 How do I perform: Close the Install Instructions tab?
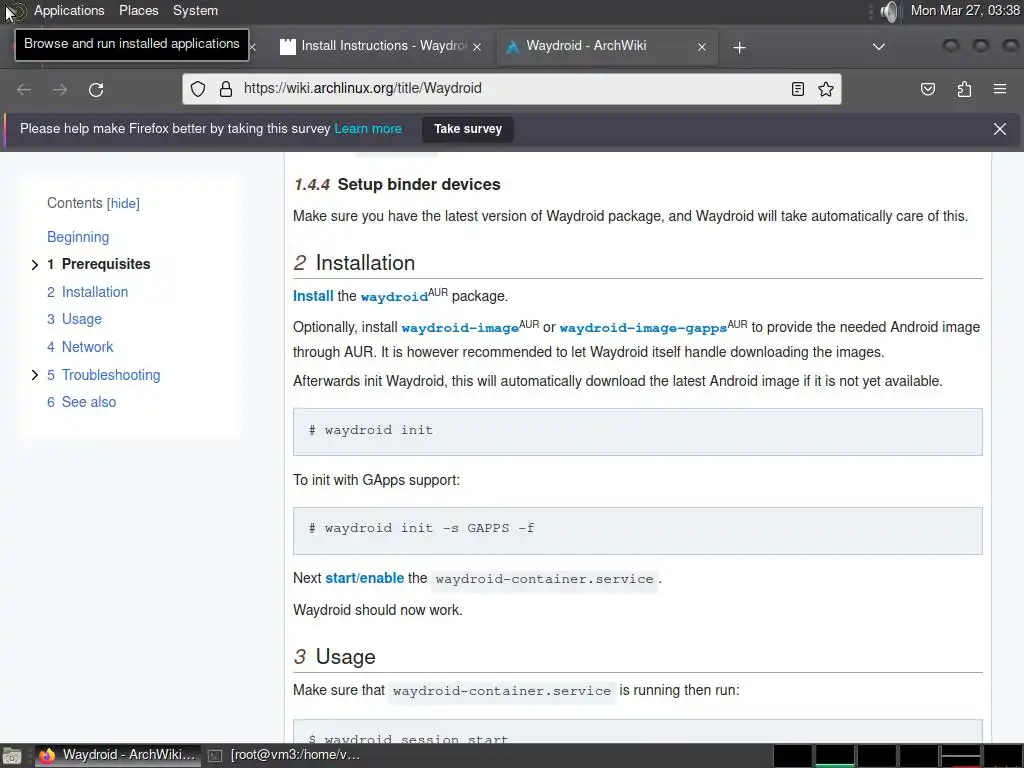click(x=477, y=47)
